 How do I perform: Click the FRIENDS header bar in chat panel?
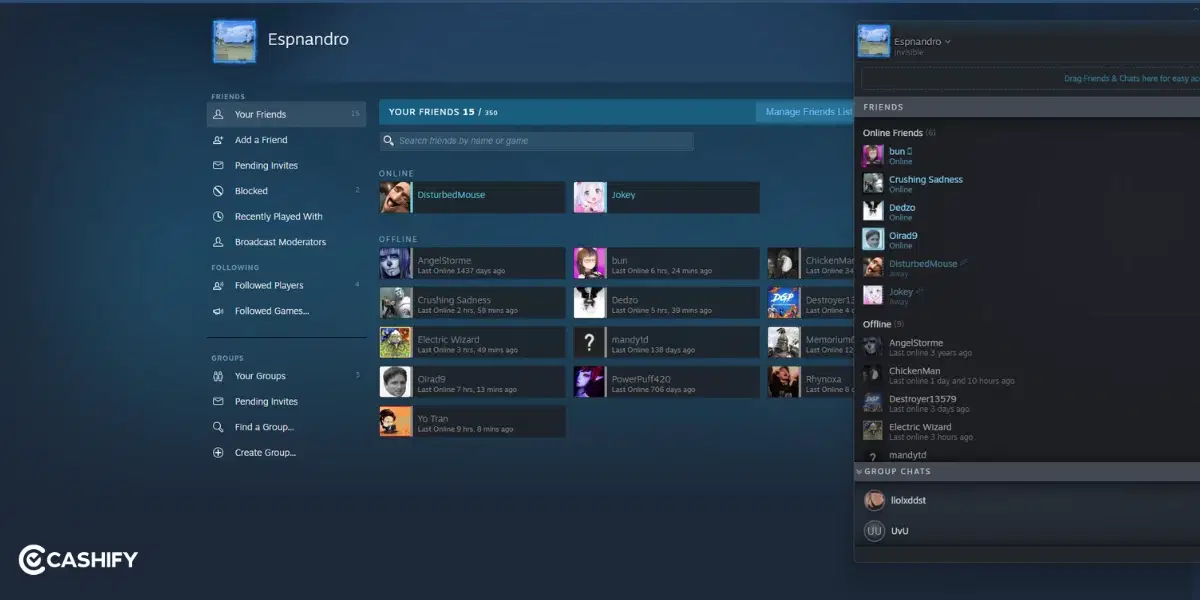(1027, 107)
